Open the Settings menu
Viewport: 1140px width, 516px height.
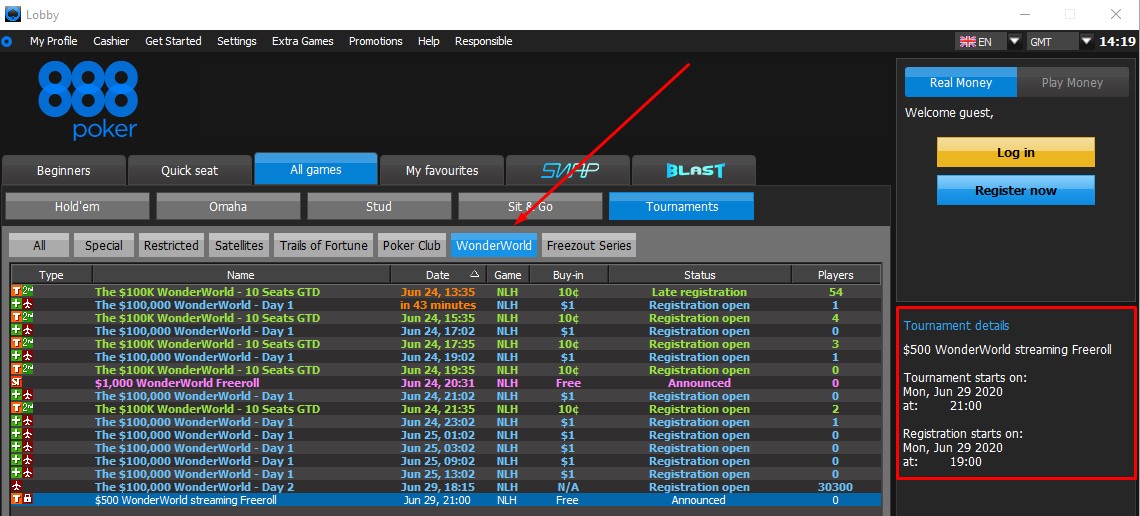click(x=236, y=41)
